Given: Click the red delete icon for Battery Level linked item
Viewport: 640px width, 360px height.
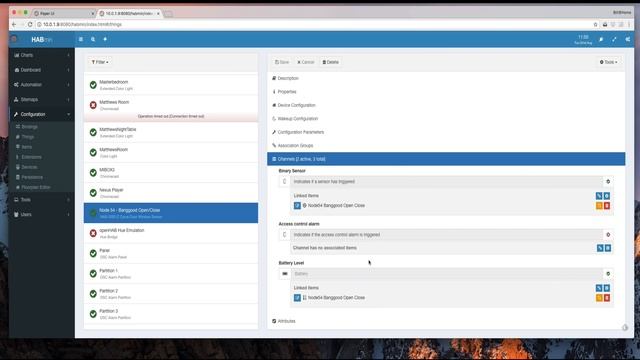Looking at the screenshot, I should click(607, 298).
